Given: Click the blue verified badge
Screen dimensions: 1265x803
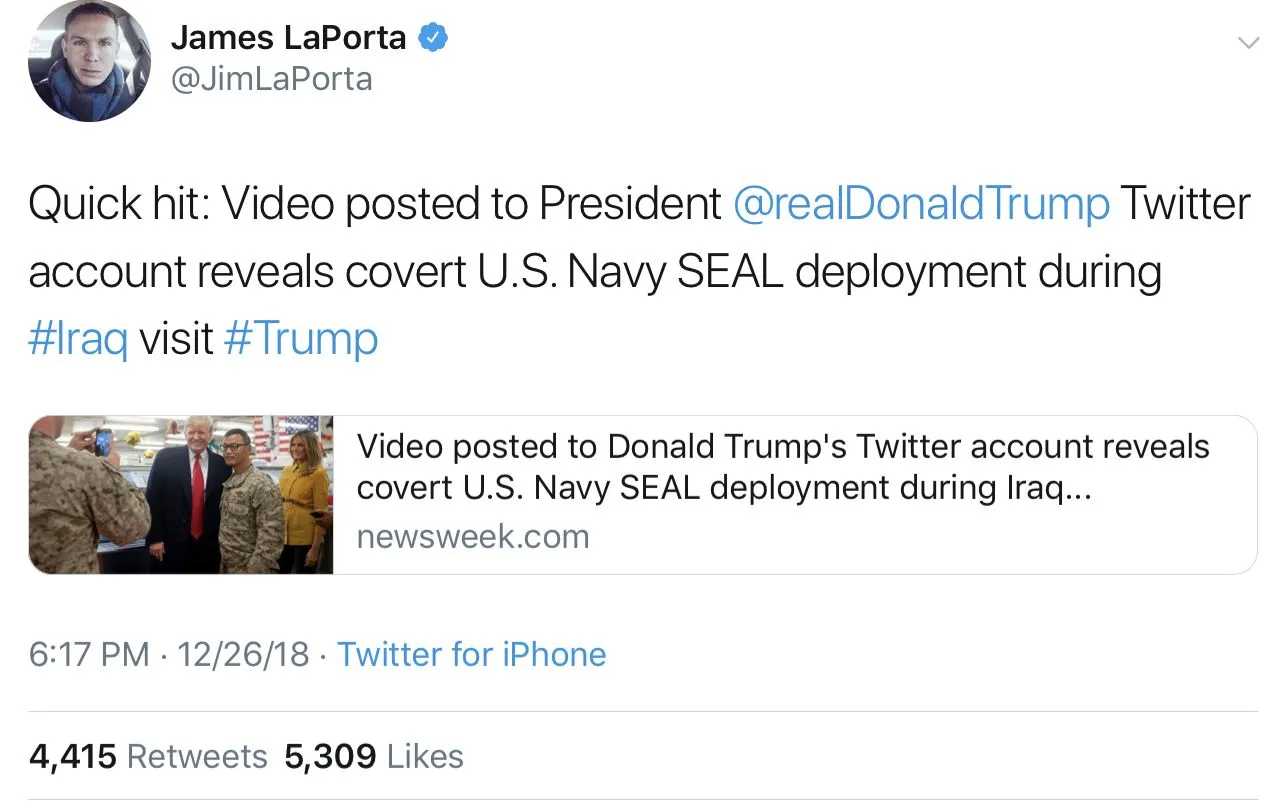Looking at the screenshot, I should [432, 38].
